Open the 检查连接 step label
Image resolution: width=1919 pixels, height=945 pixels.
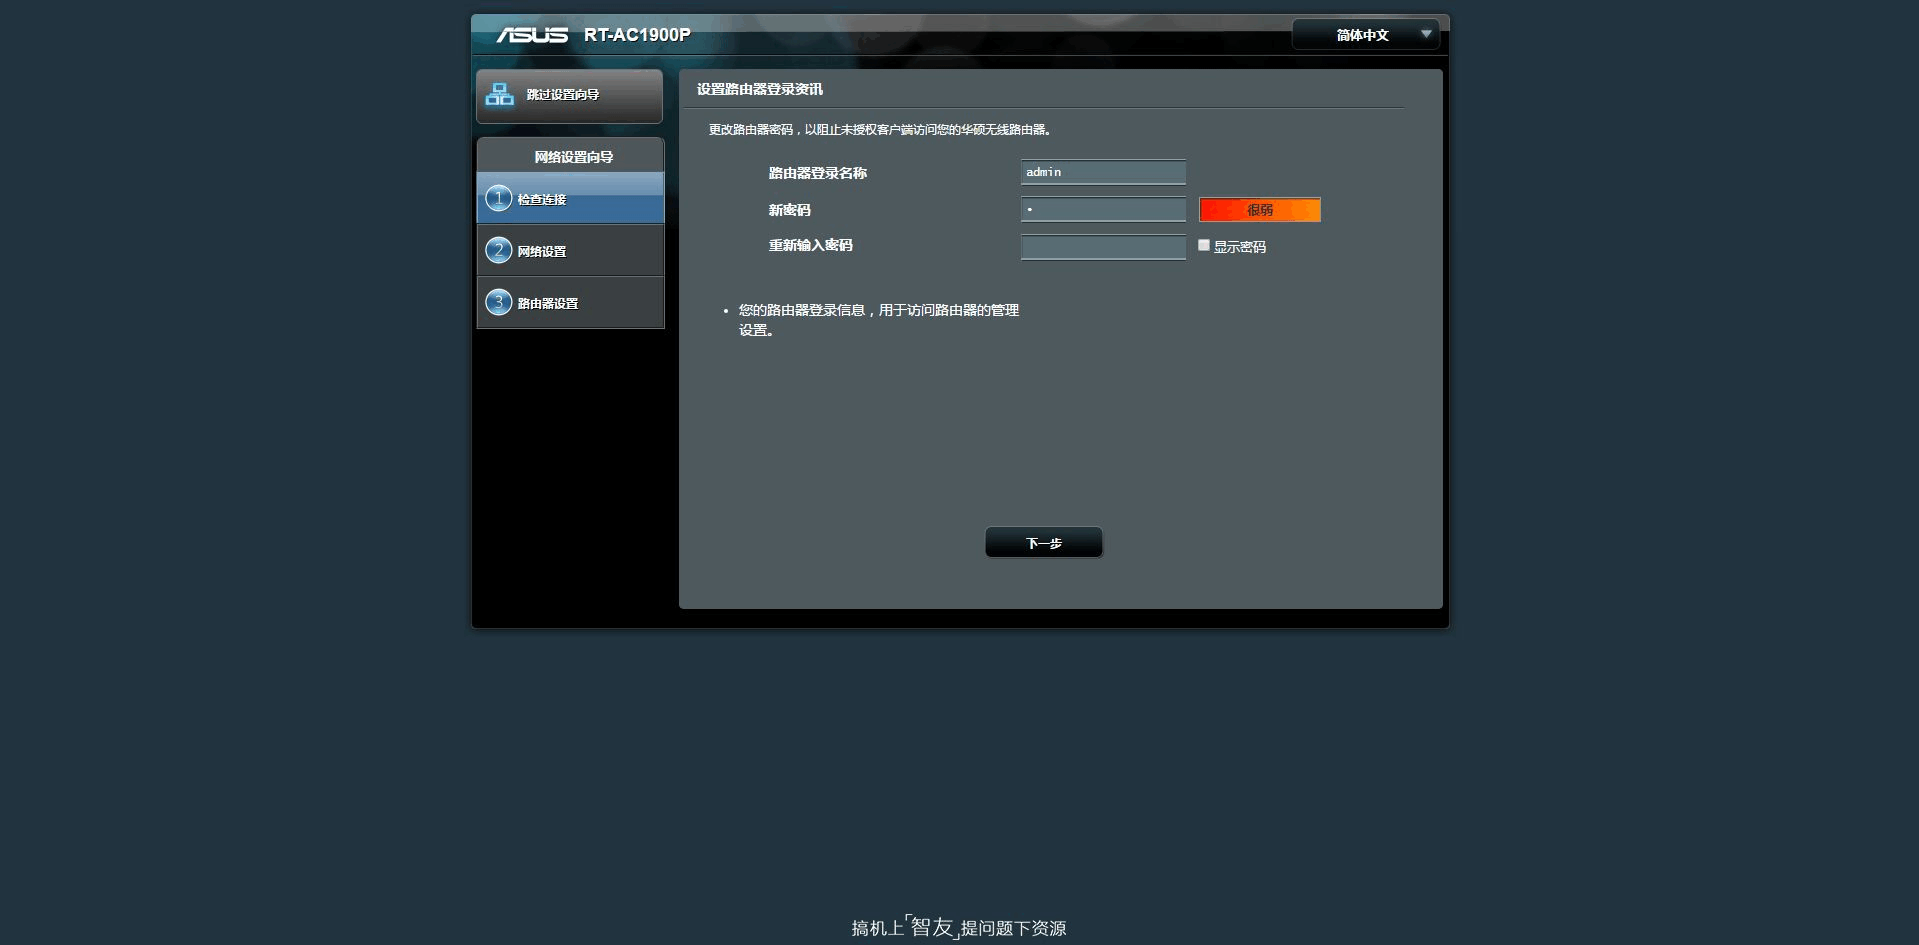(x=542, y=200)
